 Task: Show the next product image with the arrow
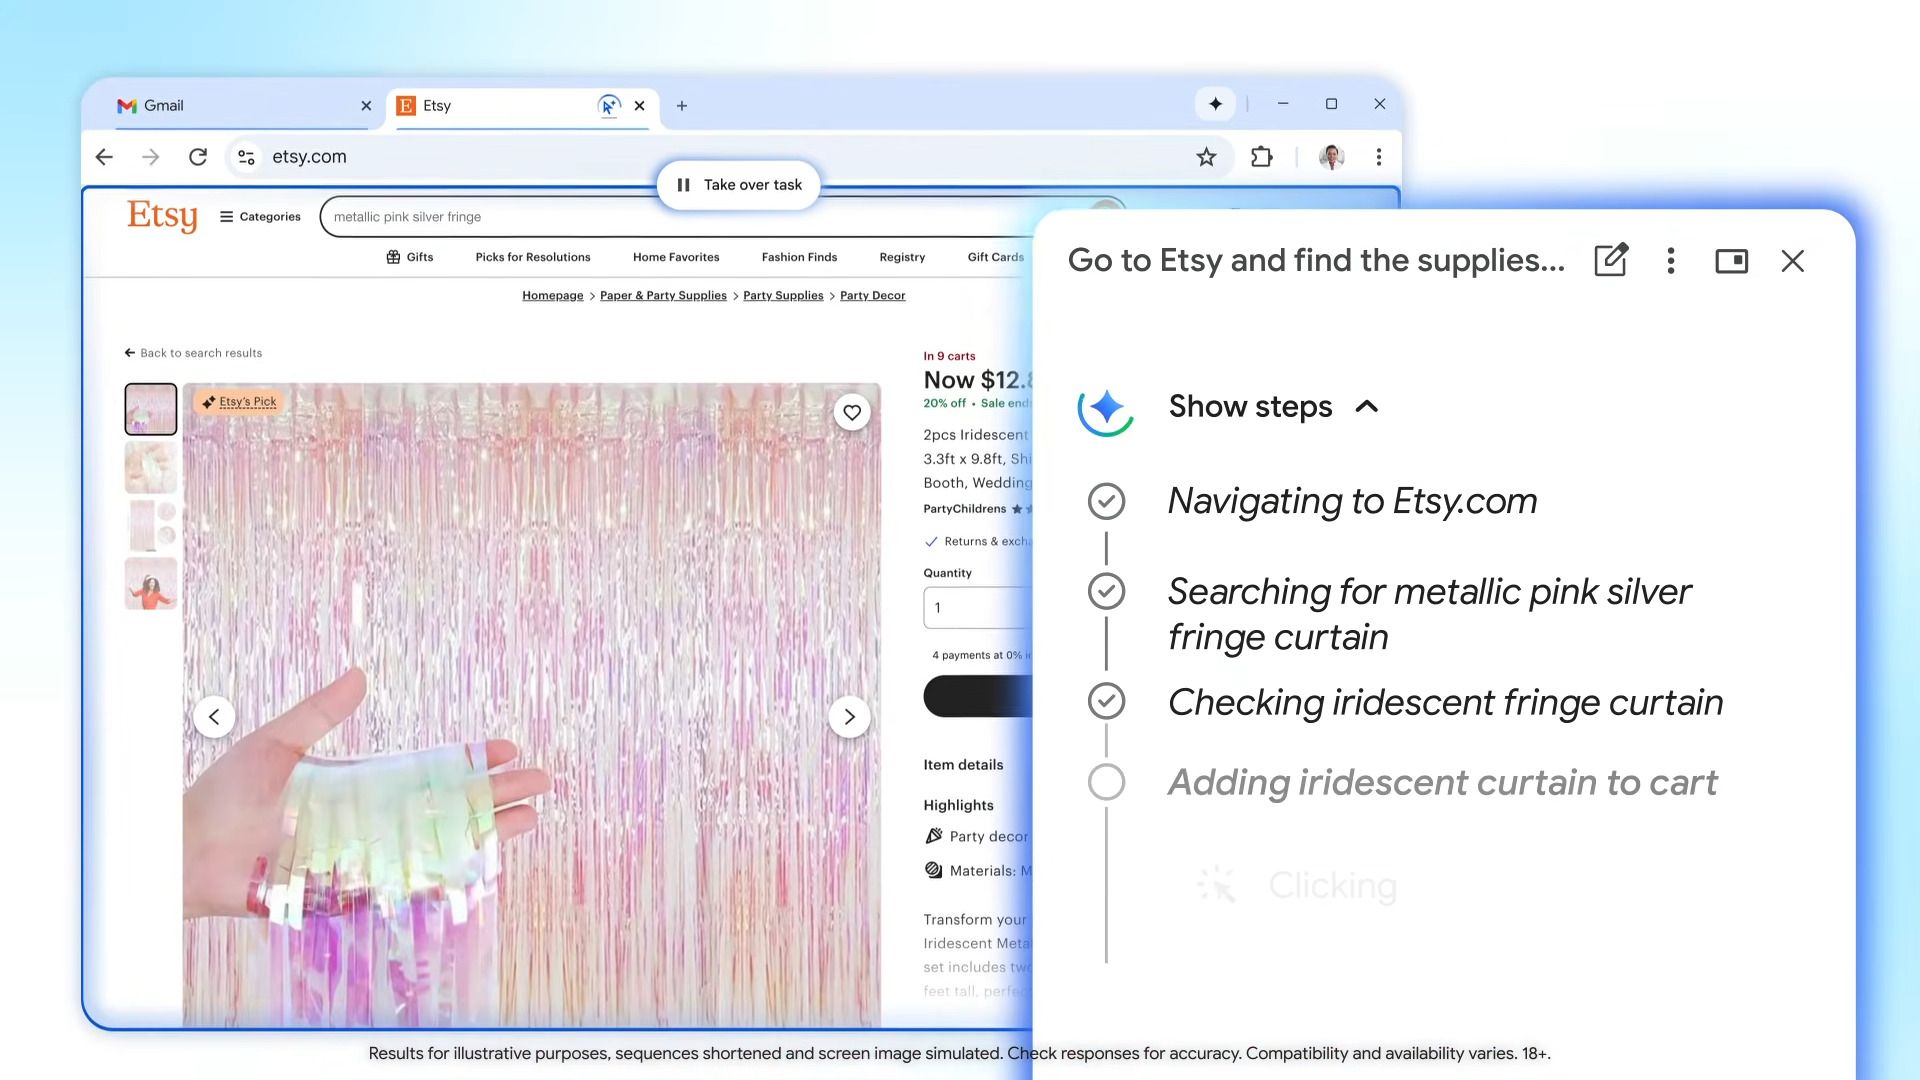click(849, 717)
